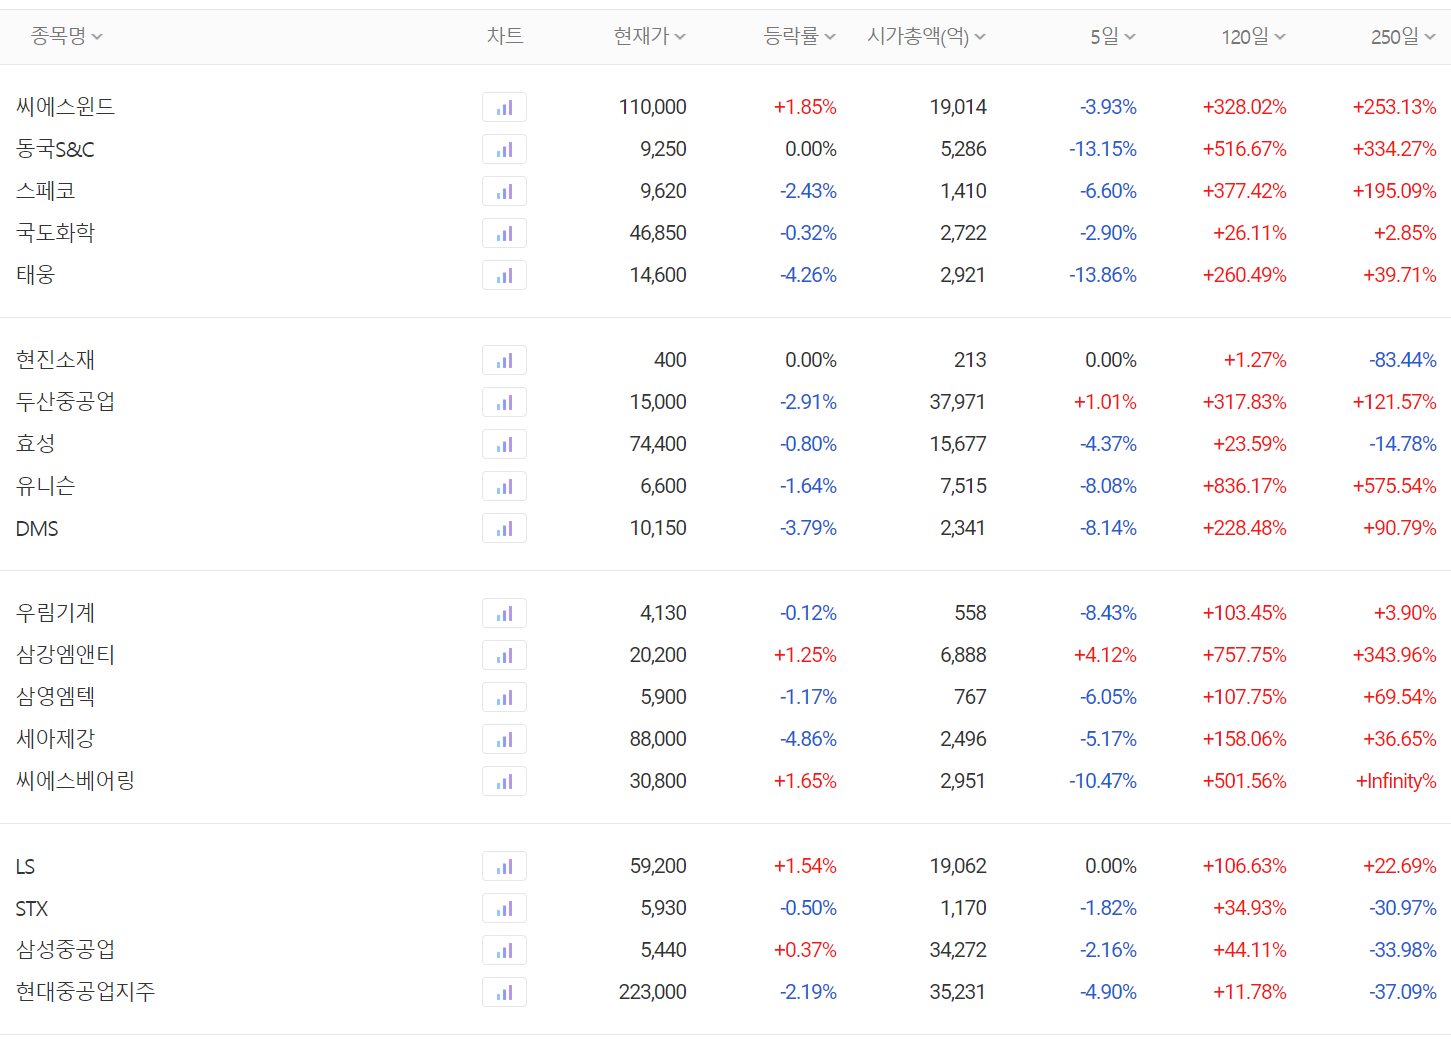Open stock STX
Screen dimensions: 1451x1050
click(x=32, y=908)
